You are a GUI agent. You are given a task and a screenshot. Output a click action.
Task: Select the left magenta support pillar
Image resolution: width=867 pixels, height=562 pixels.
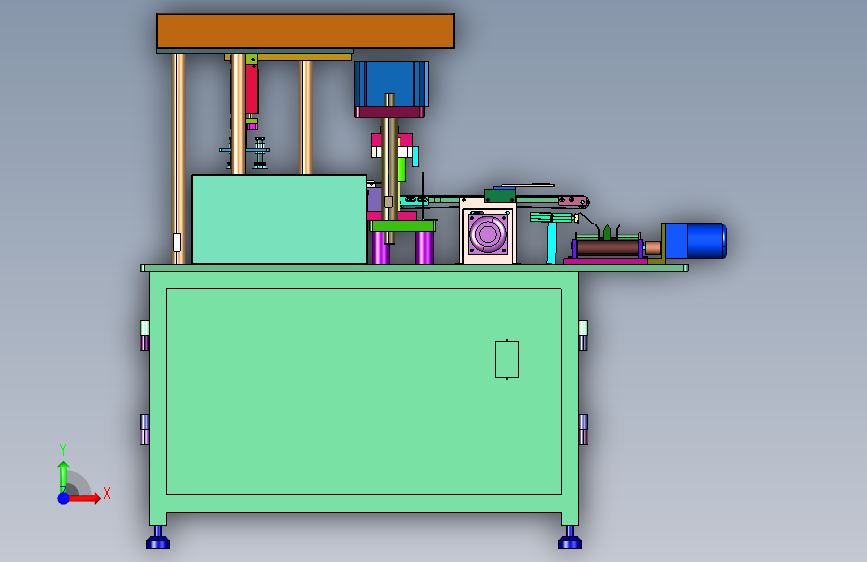tap(380, 248)
